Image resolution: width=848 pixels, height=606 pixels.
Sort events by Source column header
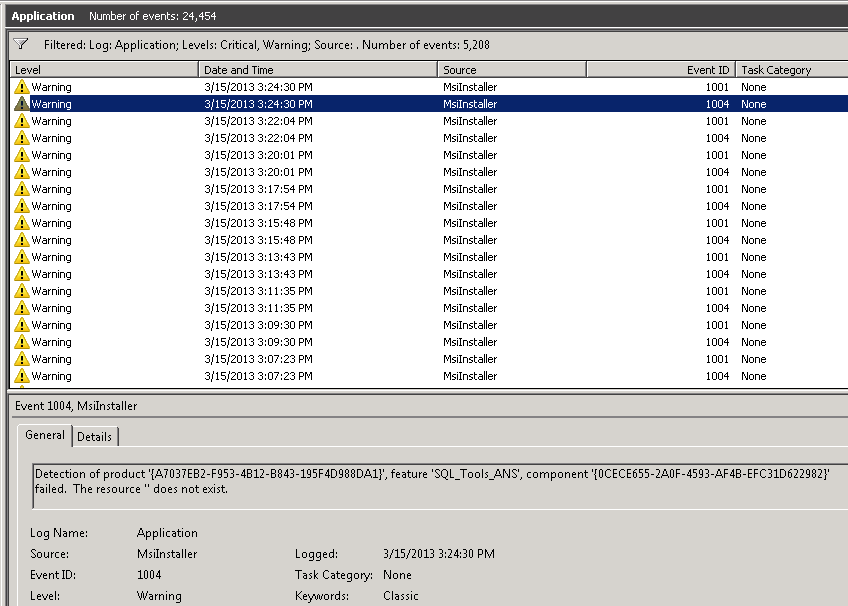click(x=510, y=70)
